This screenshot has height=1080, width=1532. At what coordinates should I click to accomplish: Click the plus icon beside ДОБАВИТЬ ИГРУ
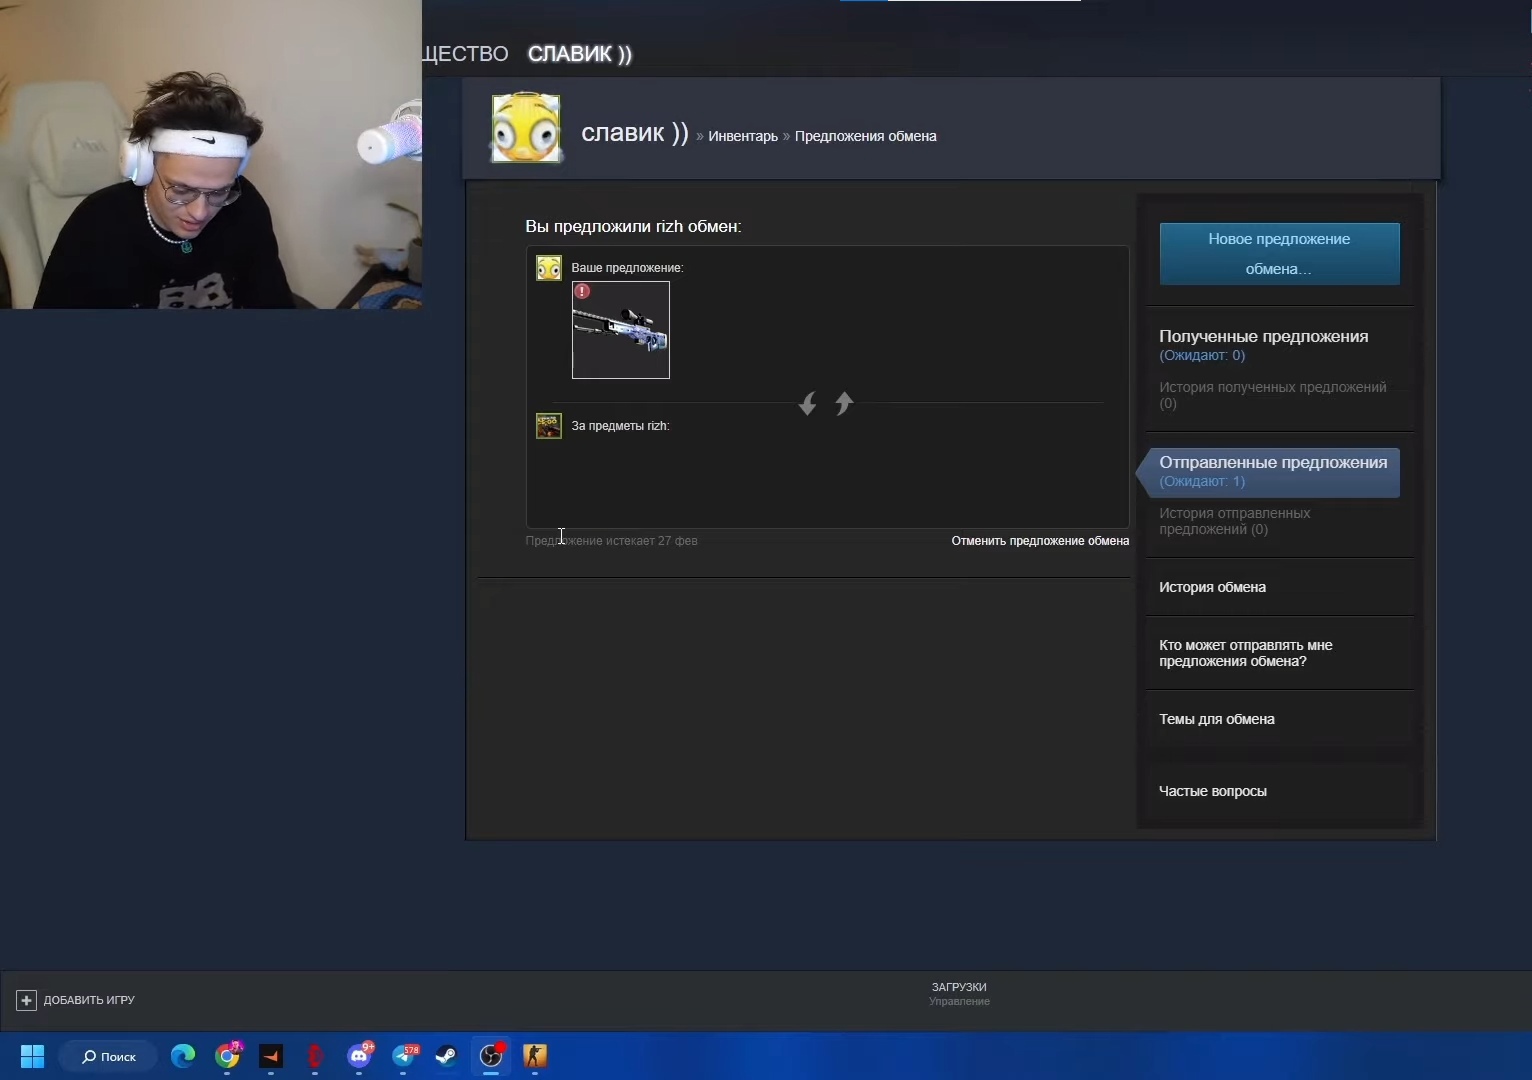coord(27,1000)
